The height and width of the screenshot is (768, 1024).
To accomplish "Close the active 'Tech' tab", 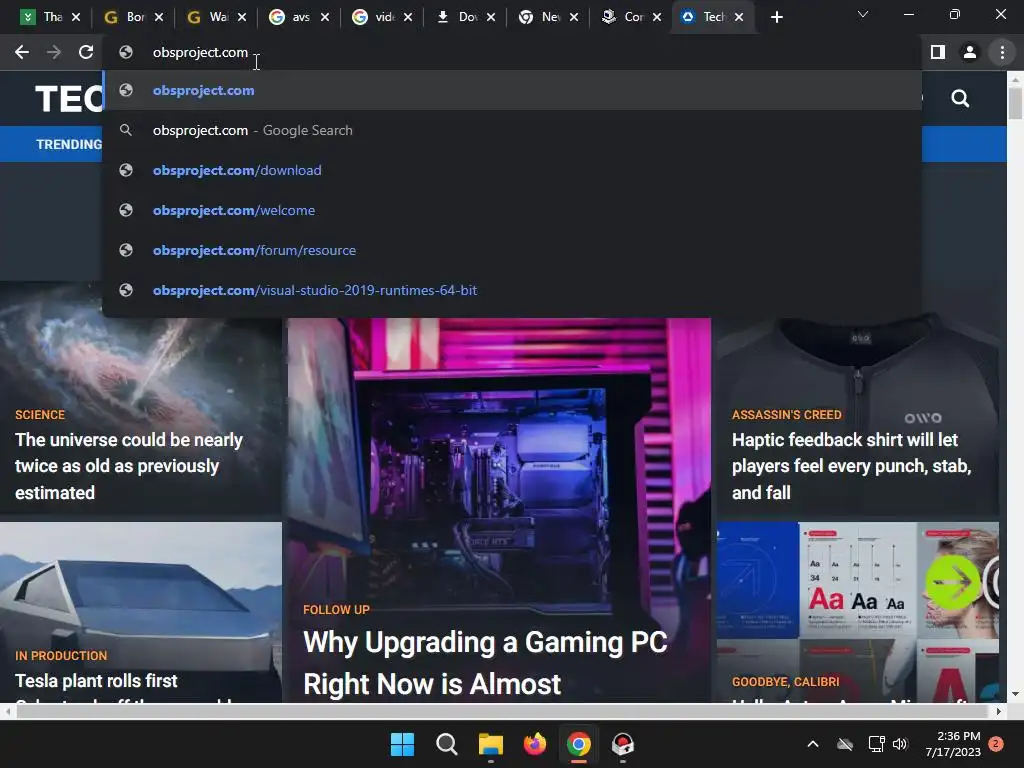I will pyautogui.click(x=739, y=18).
